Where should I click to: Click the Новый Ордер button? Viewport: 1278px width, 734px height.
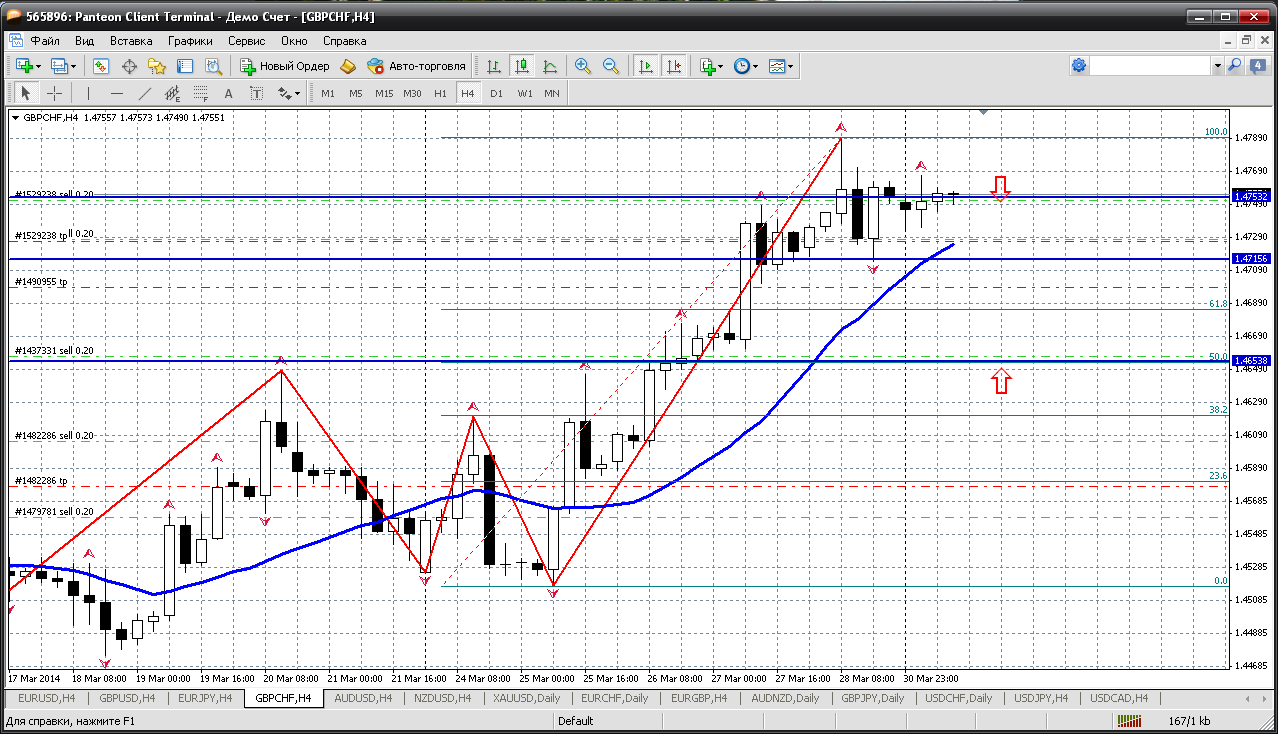(x=285, y=66)
